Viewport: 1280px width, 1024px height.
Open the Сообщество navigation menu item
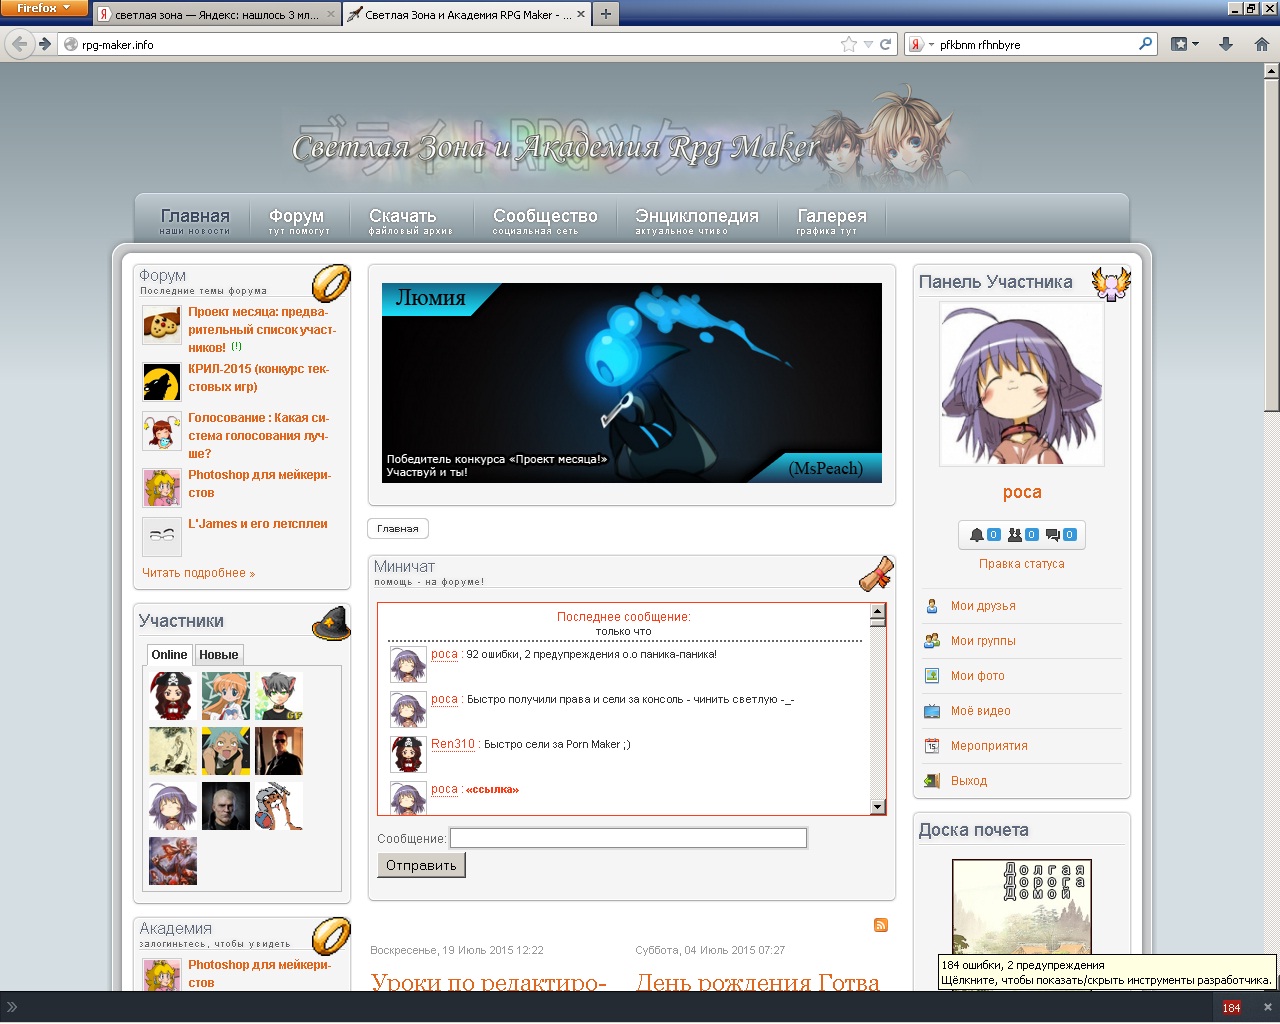click(545, 221)
